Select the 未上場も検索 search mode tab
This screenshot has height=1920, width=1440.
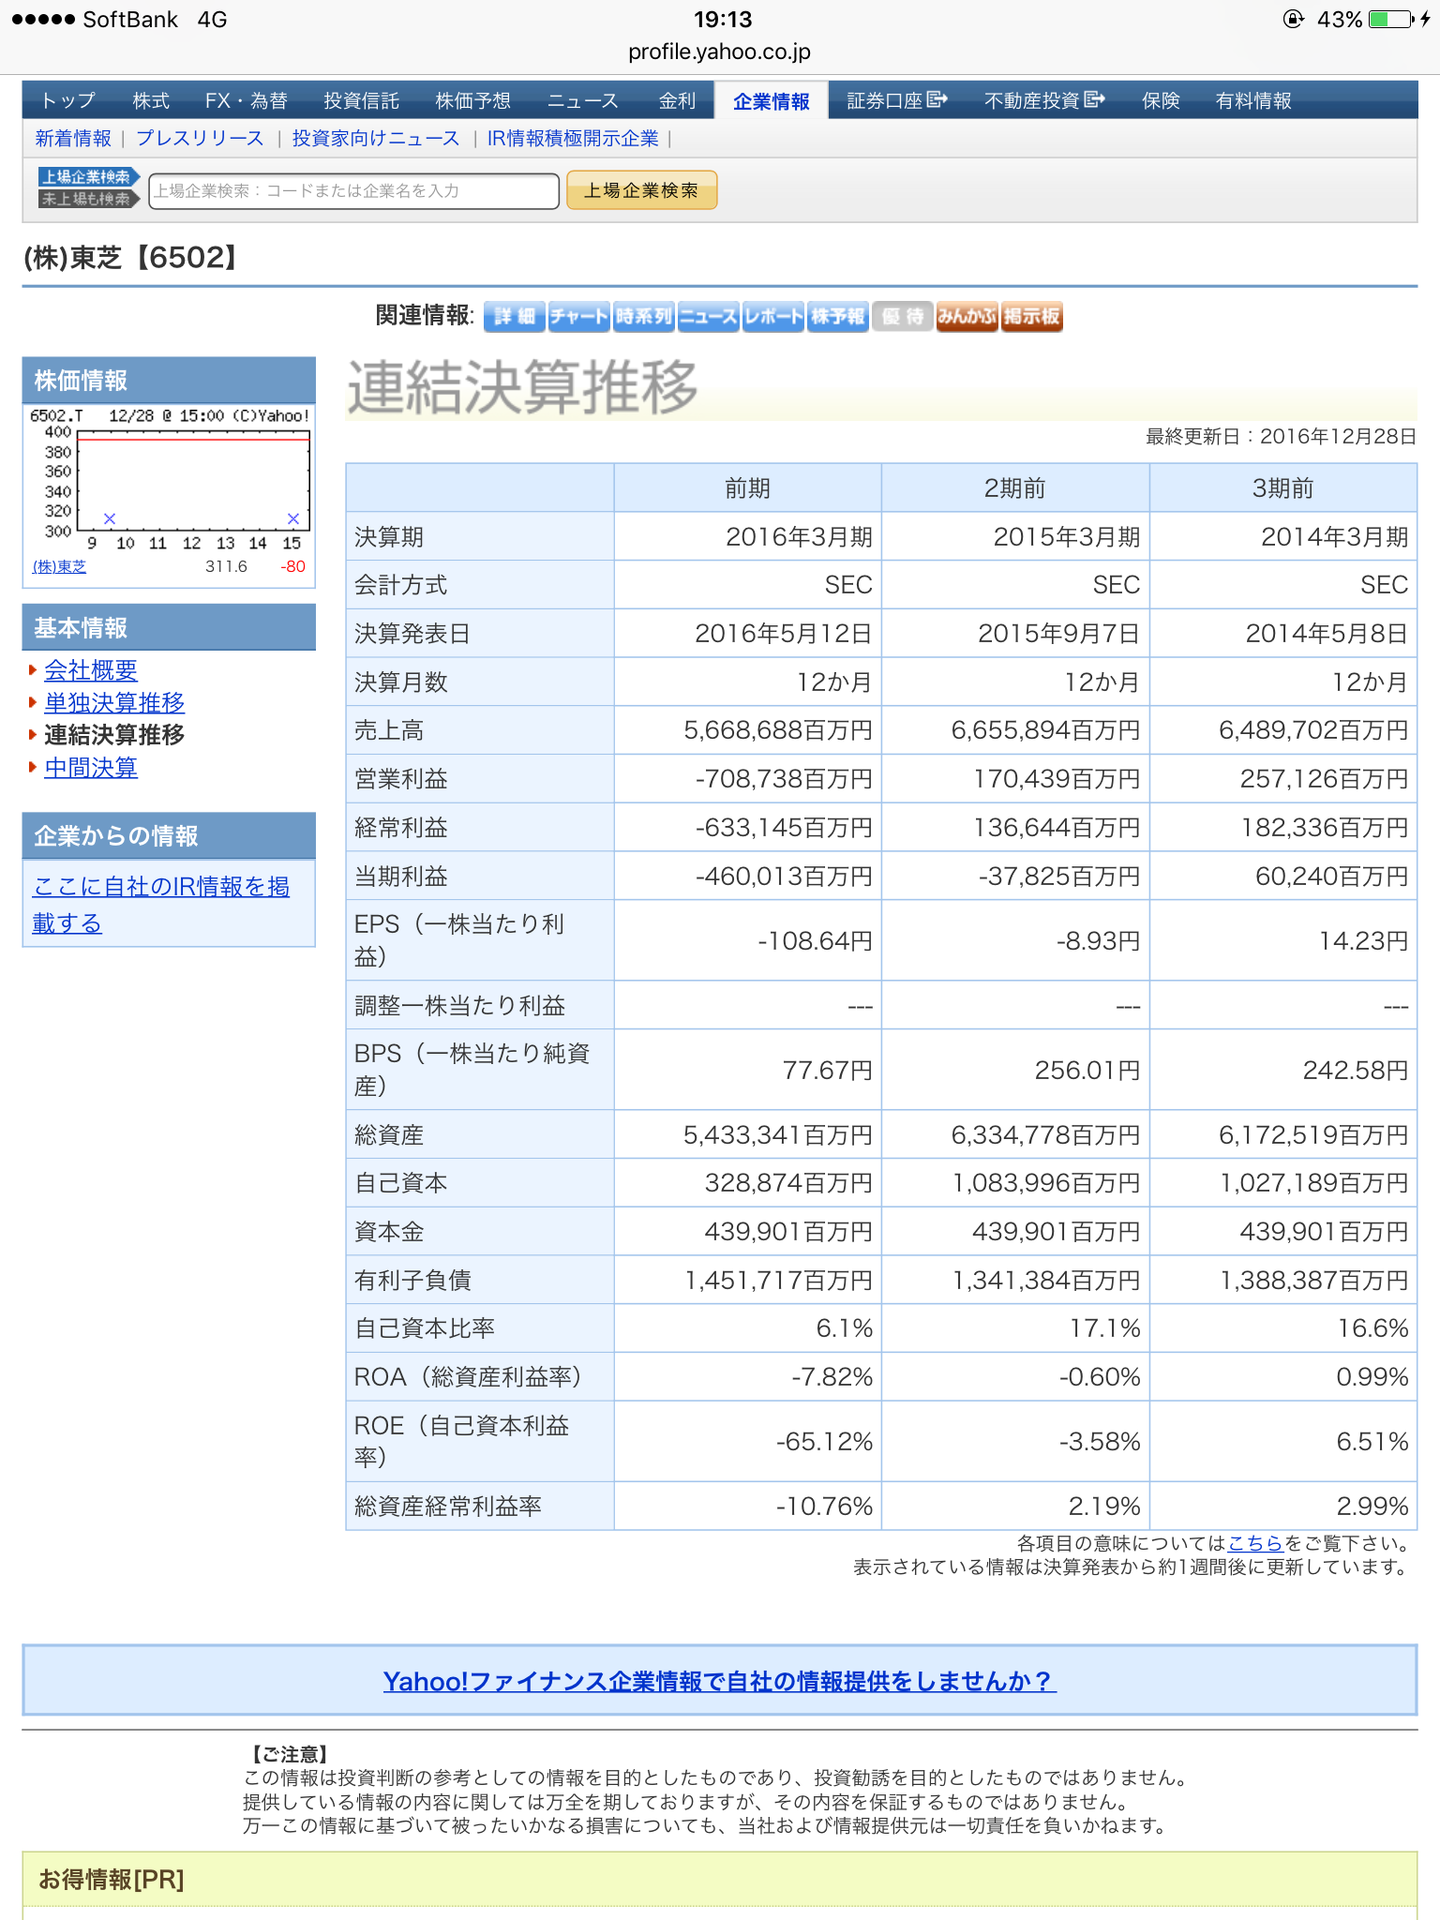tap(88, 199)
